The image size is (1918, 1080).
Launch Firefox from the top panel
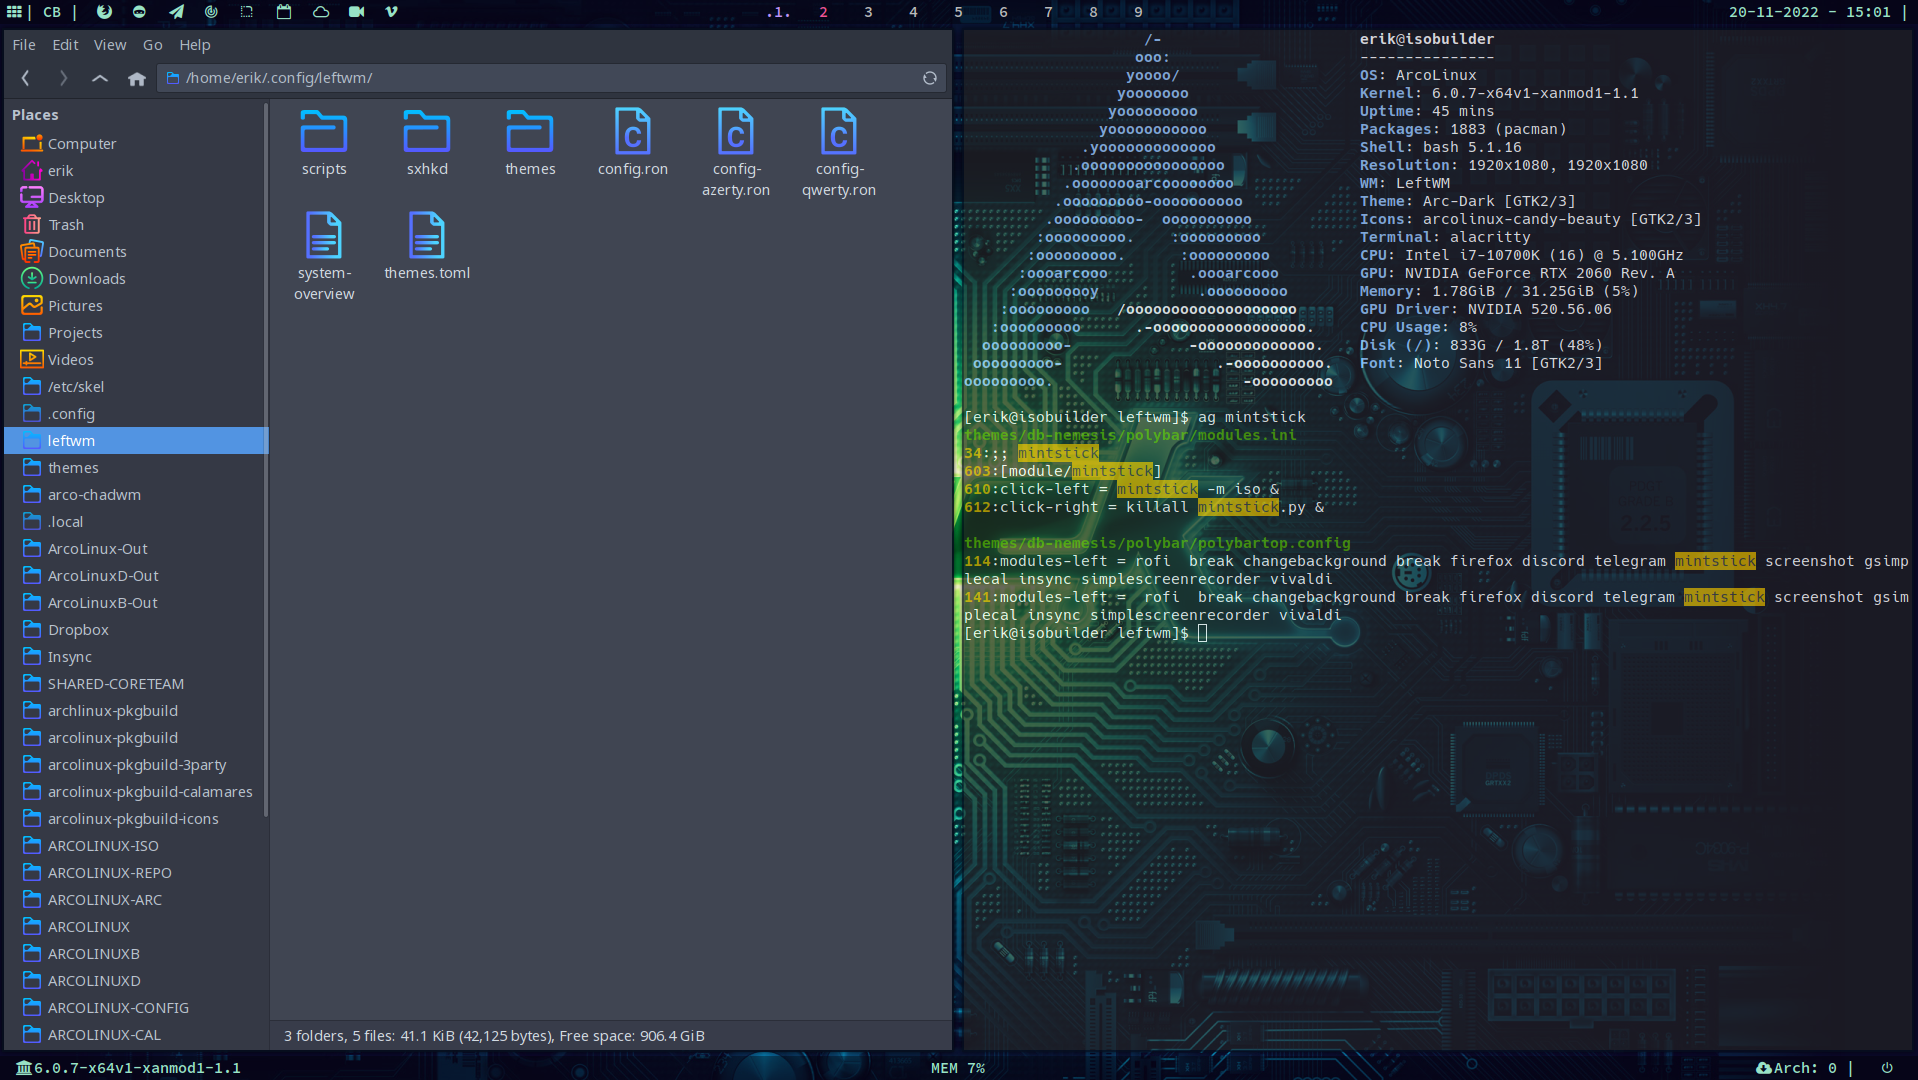click(104, 13)
